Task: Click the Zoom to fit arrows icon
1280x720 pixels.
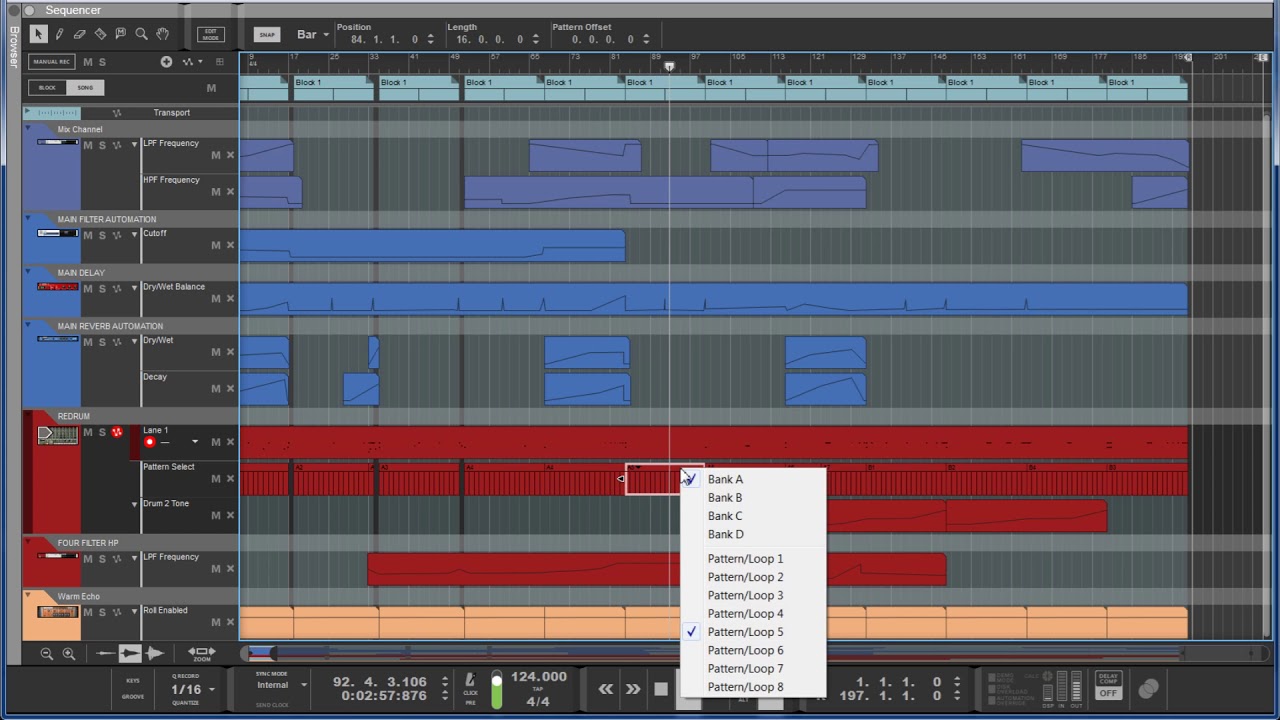Action: coord(202,652)
